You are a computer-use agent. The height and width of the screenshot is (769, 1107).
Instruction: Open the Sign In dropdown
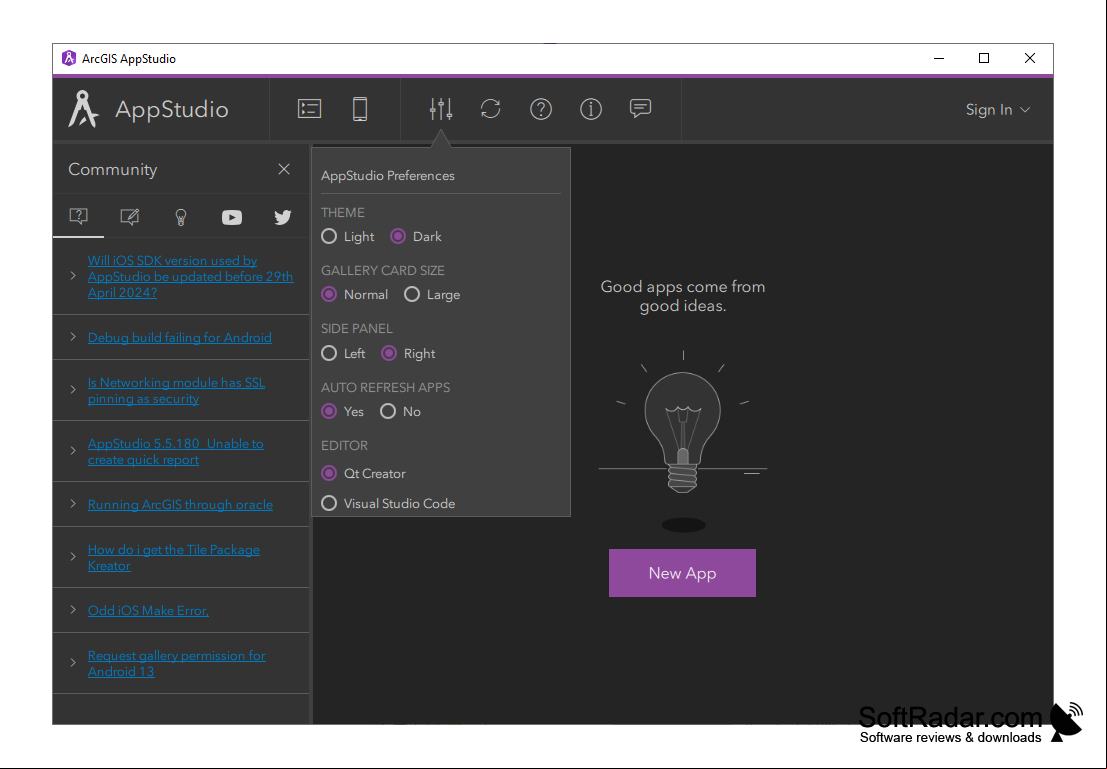(998, 109)
